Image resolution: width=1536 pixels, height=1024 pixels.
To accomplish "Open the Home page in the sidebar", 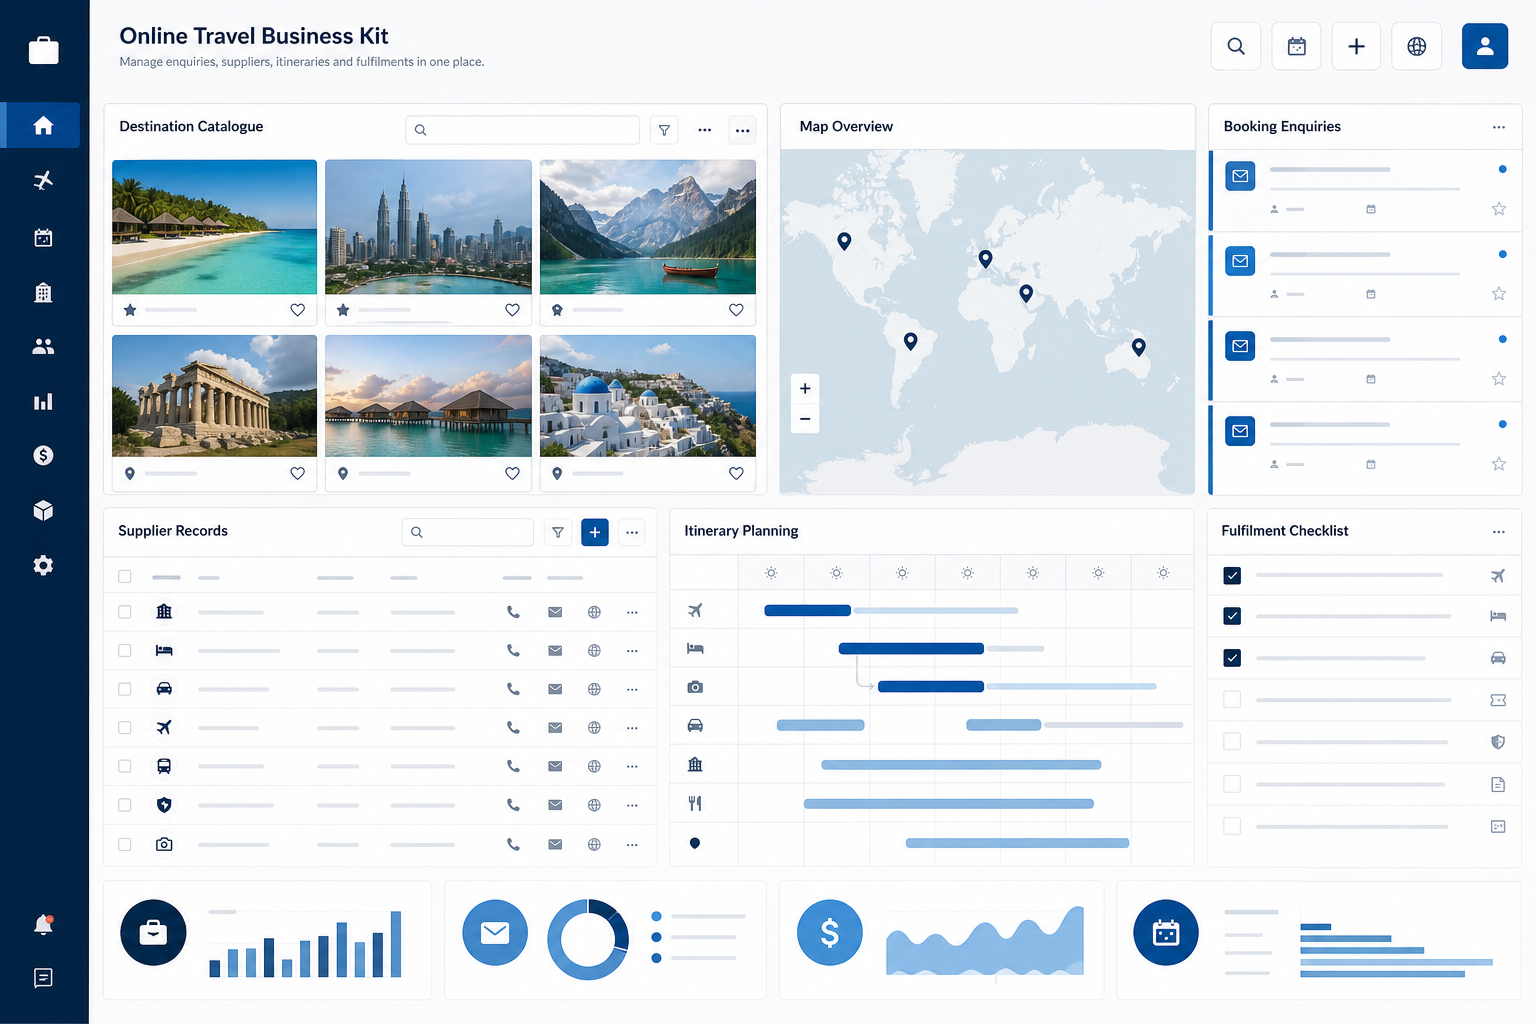I will pos(43,125).
